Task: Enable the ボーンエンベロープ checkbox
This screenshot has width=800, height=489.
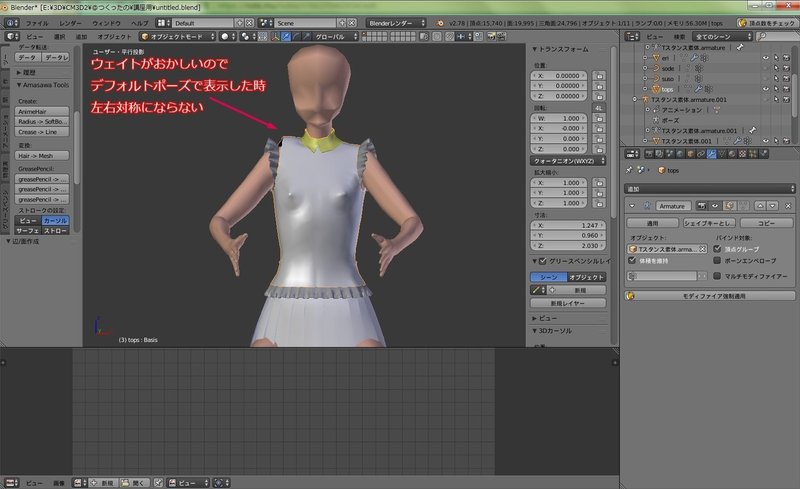Action: (x=716, y=260)
